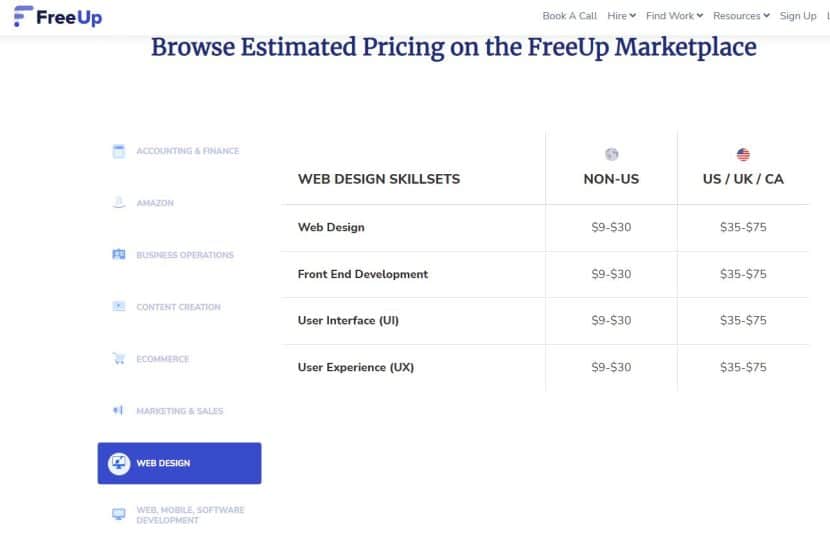Screen dimensions: 830x544
Task: Click the Amazon category icon
Action: 118,203
